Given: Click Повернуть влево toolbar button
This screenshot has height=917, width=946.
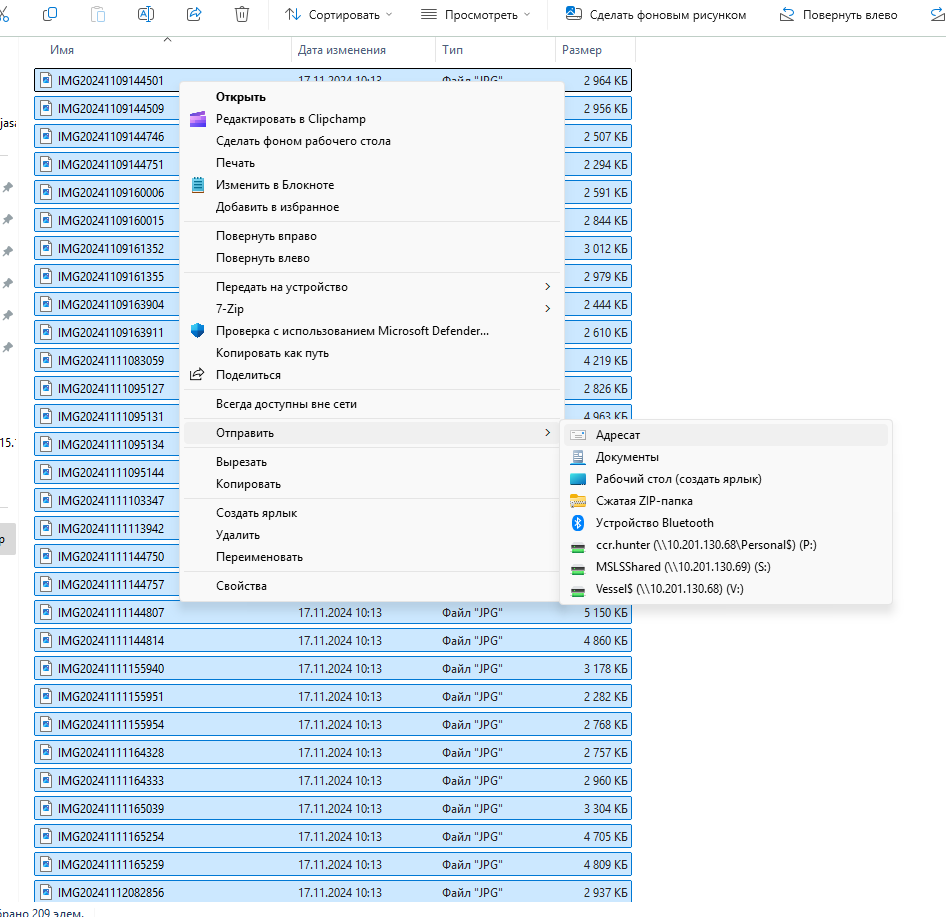Looking at the screenshot, I should 839,14.
